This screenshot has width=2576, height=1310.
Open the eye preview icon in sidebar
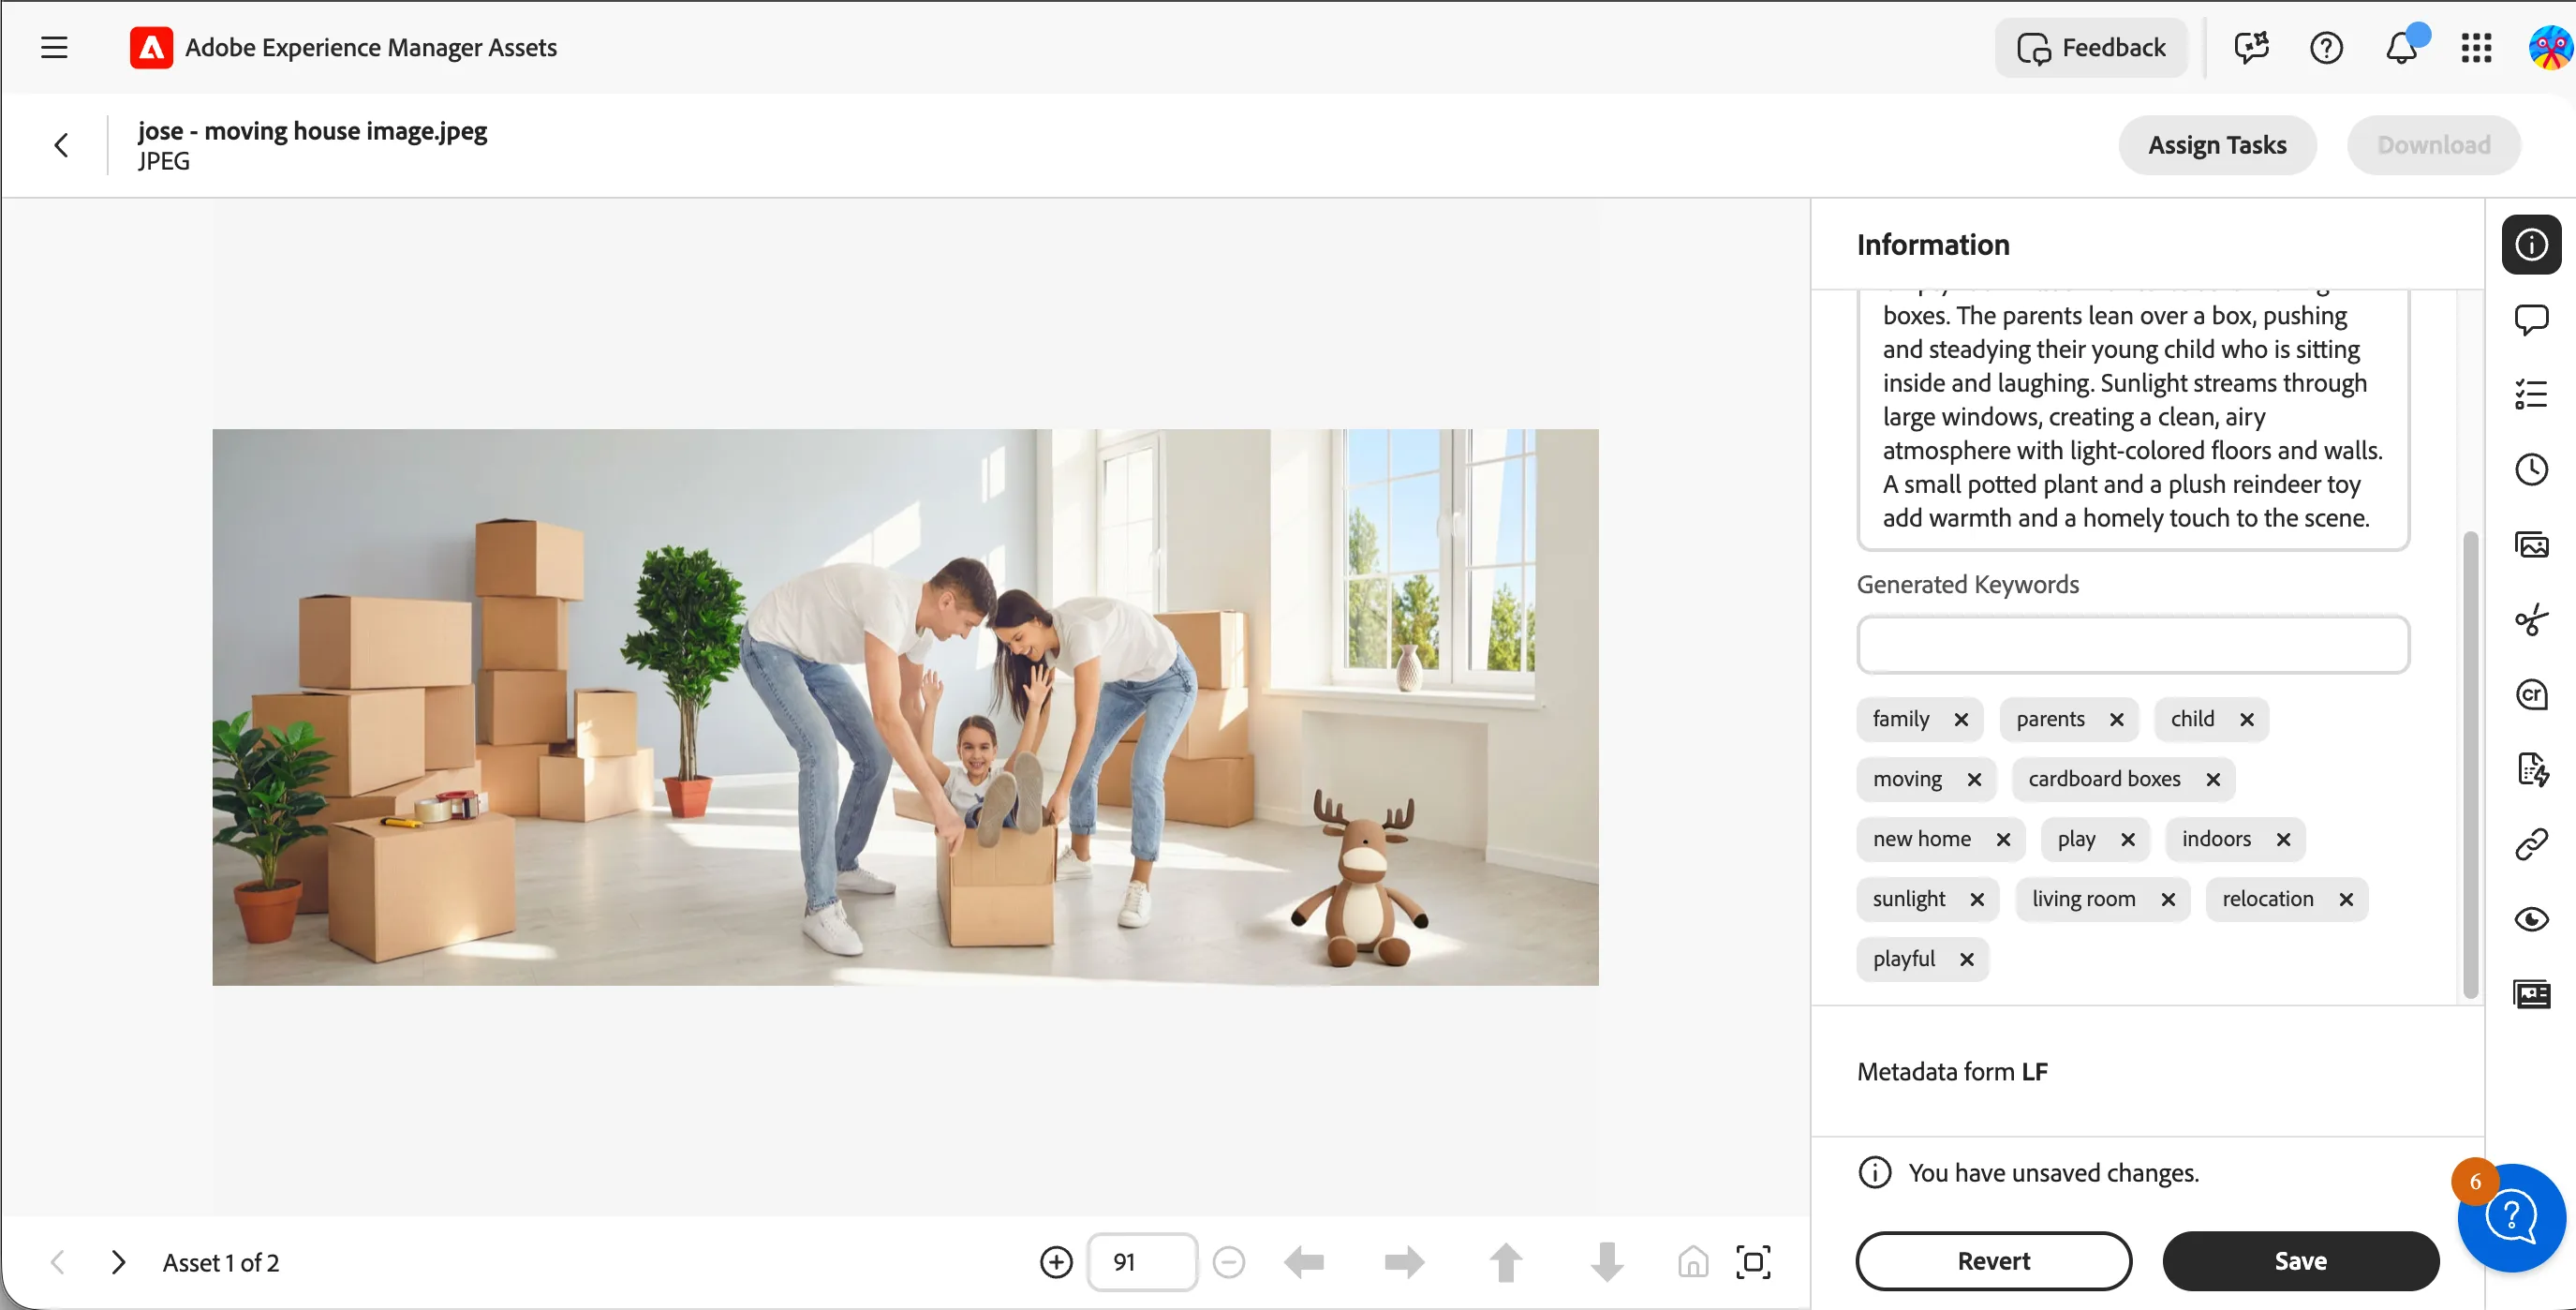[2531, 919]
